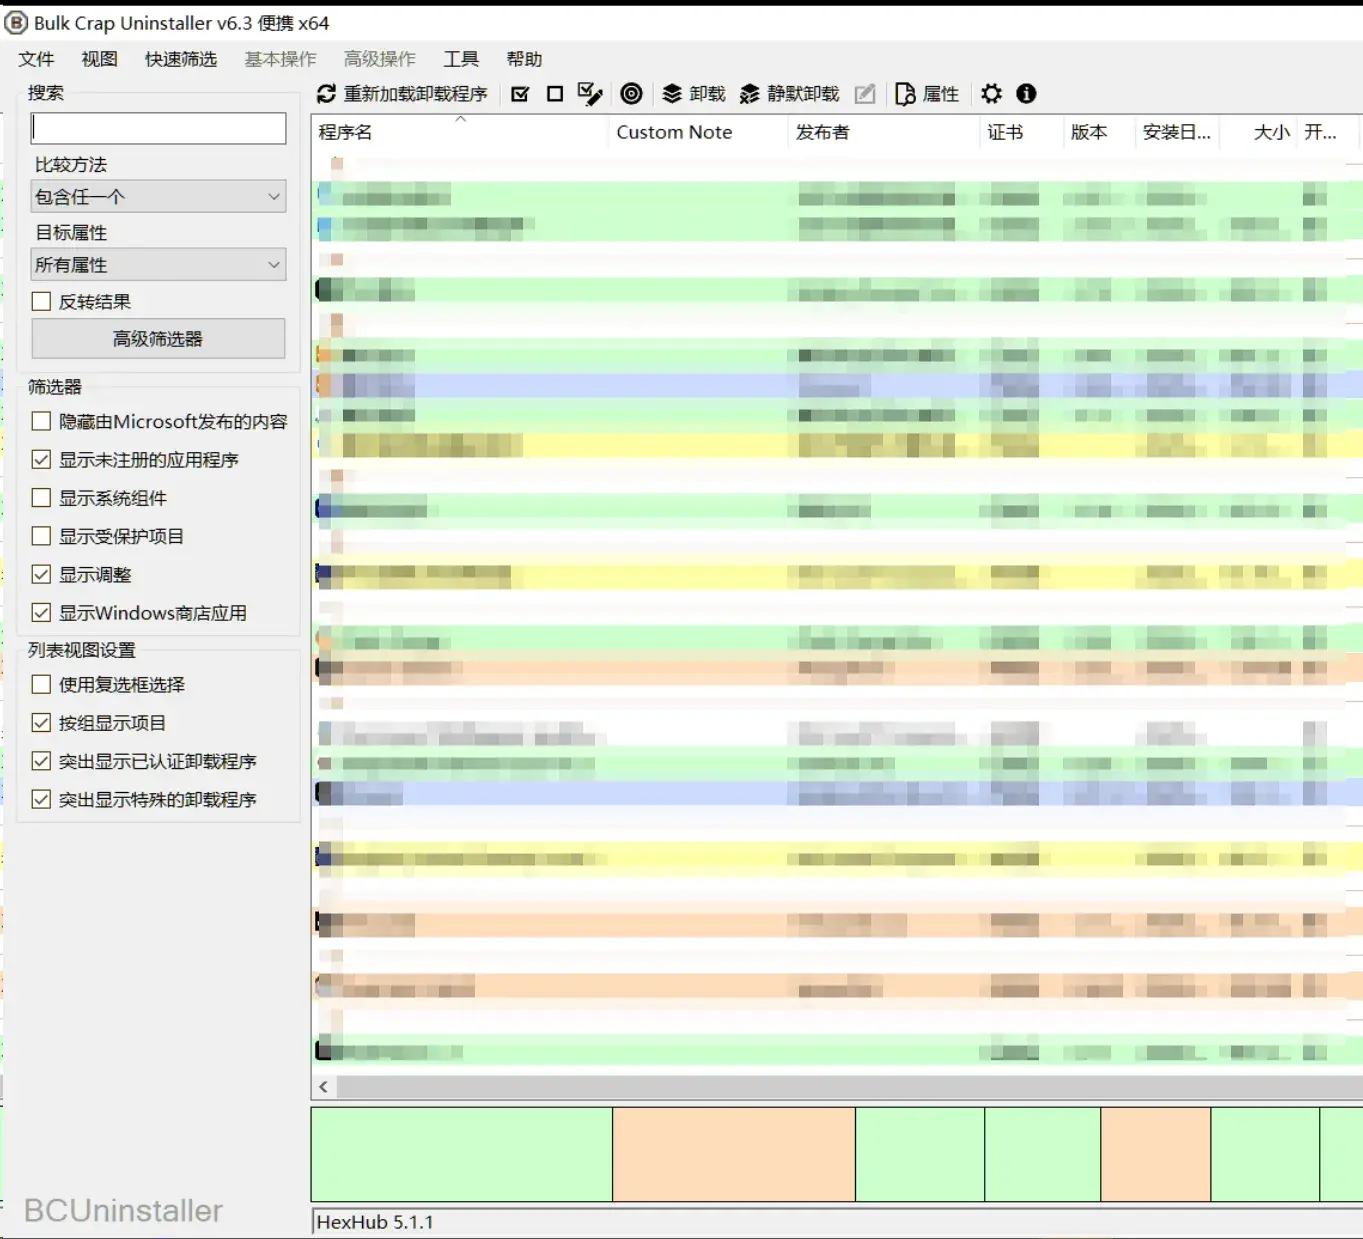Open the 比较方法 dropdown (包含任一个)
This screenshot has width=1363, height=1239.
click(x=158, y=196)
